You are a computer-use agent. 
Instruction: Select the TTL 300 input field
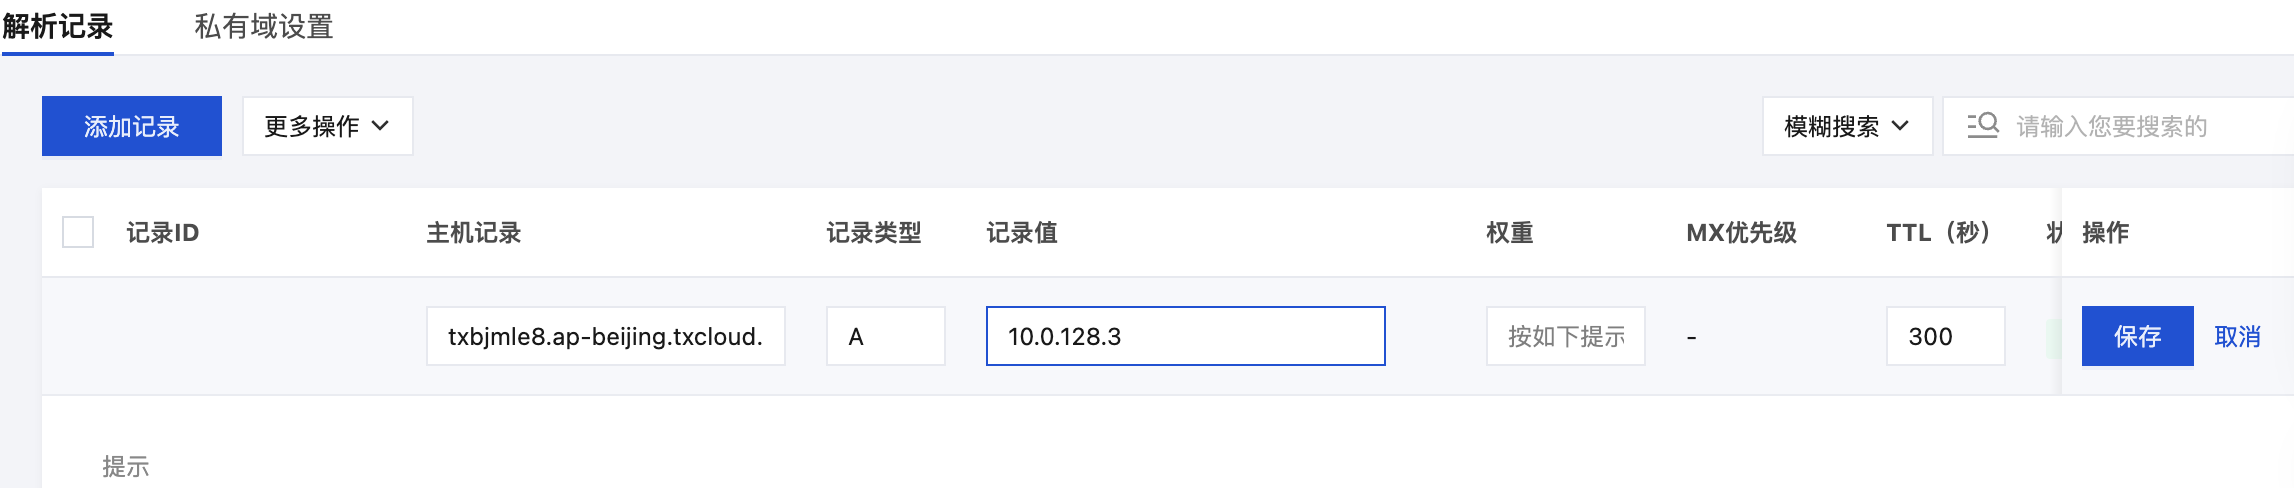click(x=1946, y=336)
